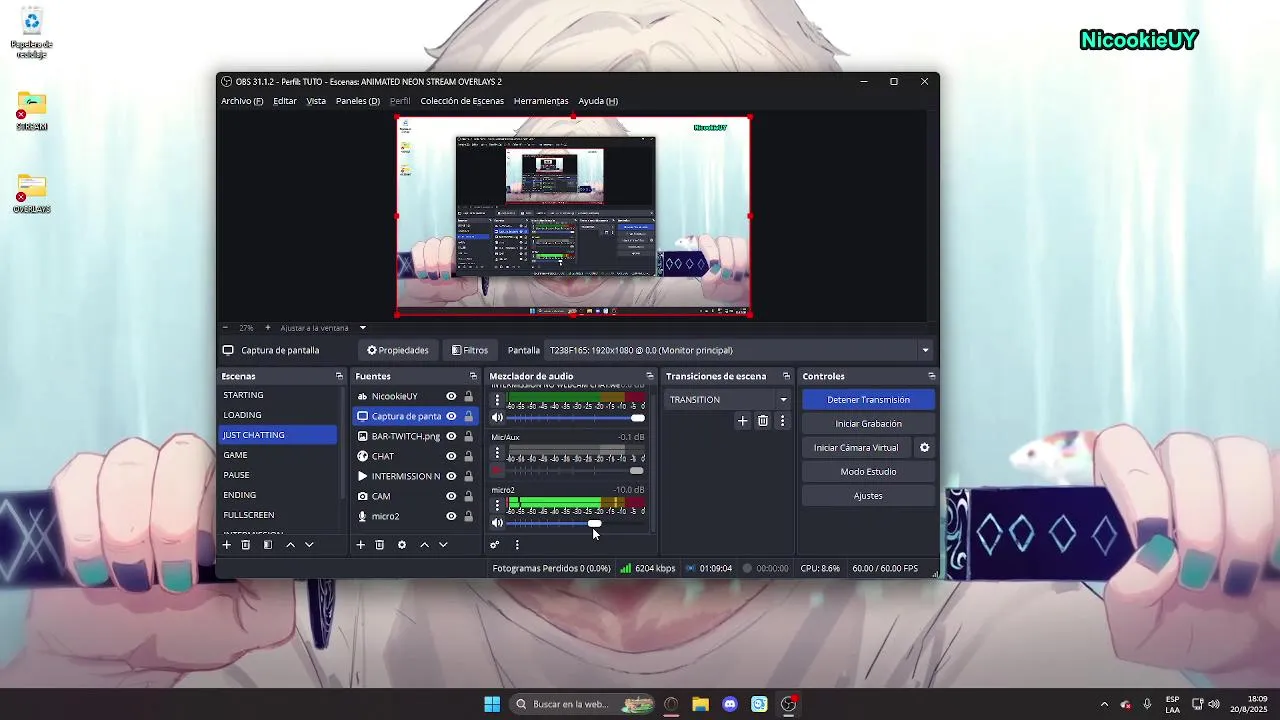Add a new scene with the plus icon
This screenshot has width=1280, height=720.
pyautogui.click(x=227, y=545)
